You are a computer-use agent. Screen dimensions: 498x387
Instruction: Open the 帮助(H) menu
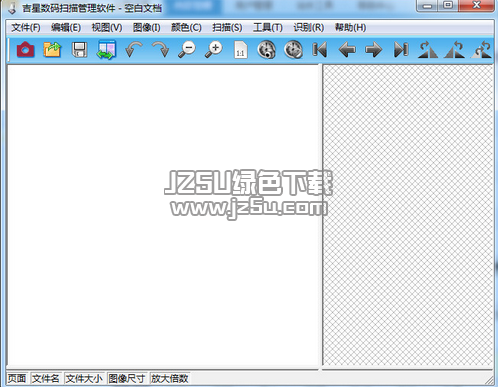(350, 27)
